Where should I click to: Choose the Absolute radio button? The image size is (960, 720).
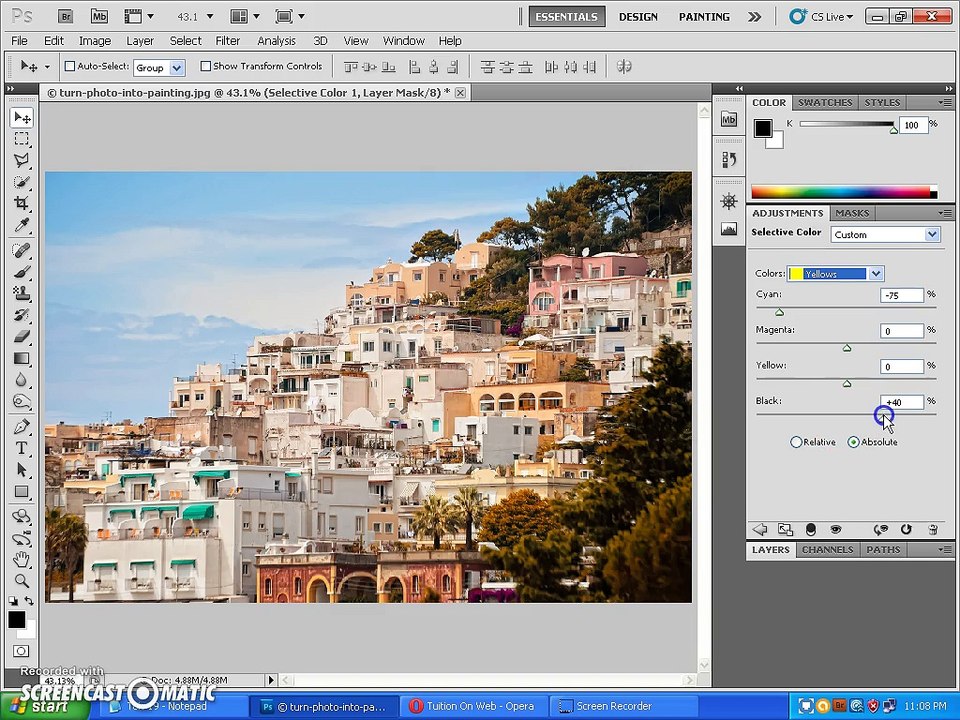point(853,442)
